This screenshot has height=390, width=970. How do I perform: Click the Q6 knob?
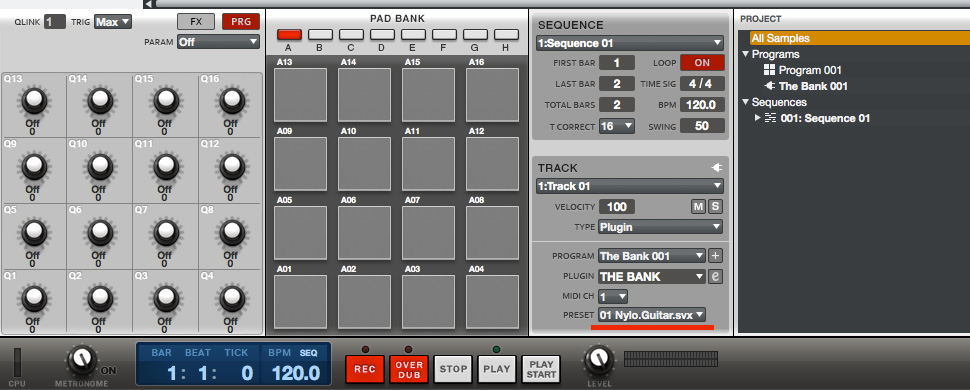click(x=100, y=233)
